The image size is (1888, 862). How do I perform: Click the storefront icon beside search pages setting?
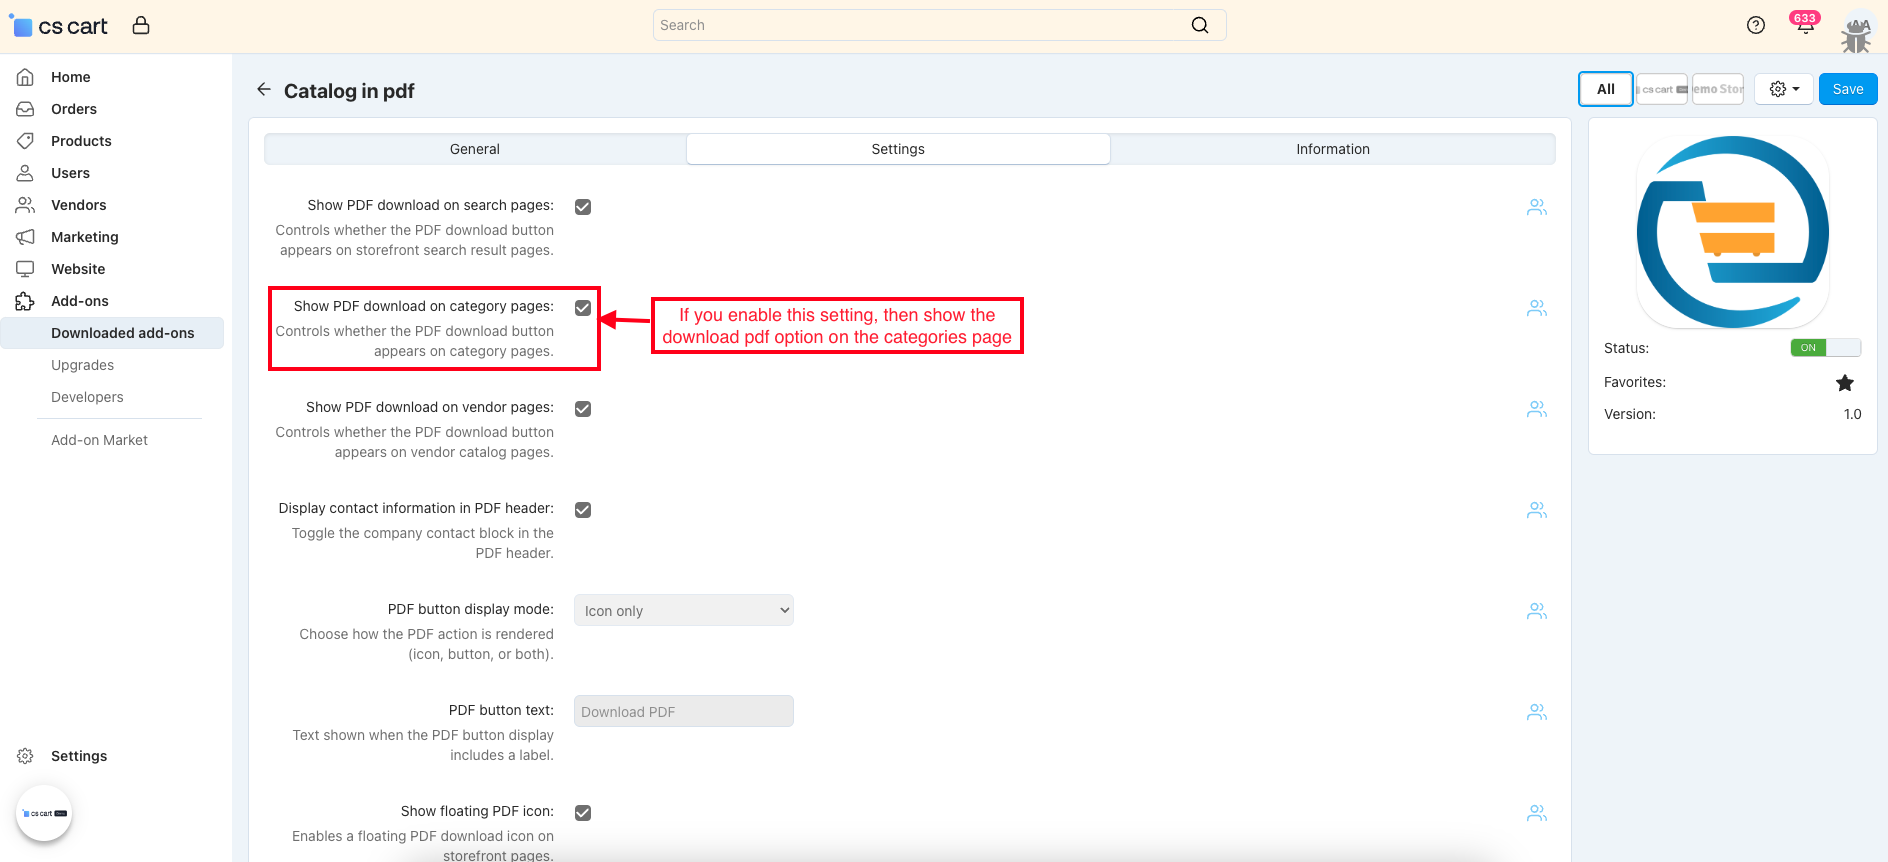(x=1536, y=207)
